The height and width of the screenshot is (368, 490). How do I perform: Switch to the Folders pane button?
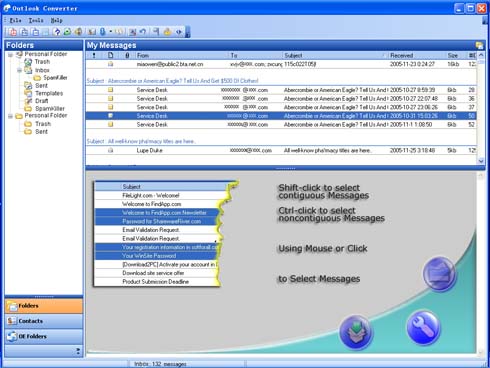click(x=44, y=306)
